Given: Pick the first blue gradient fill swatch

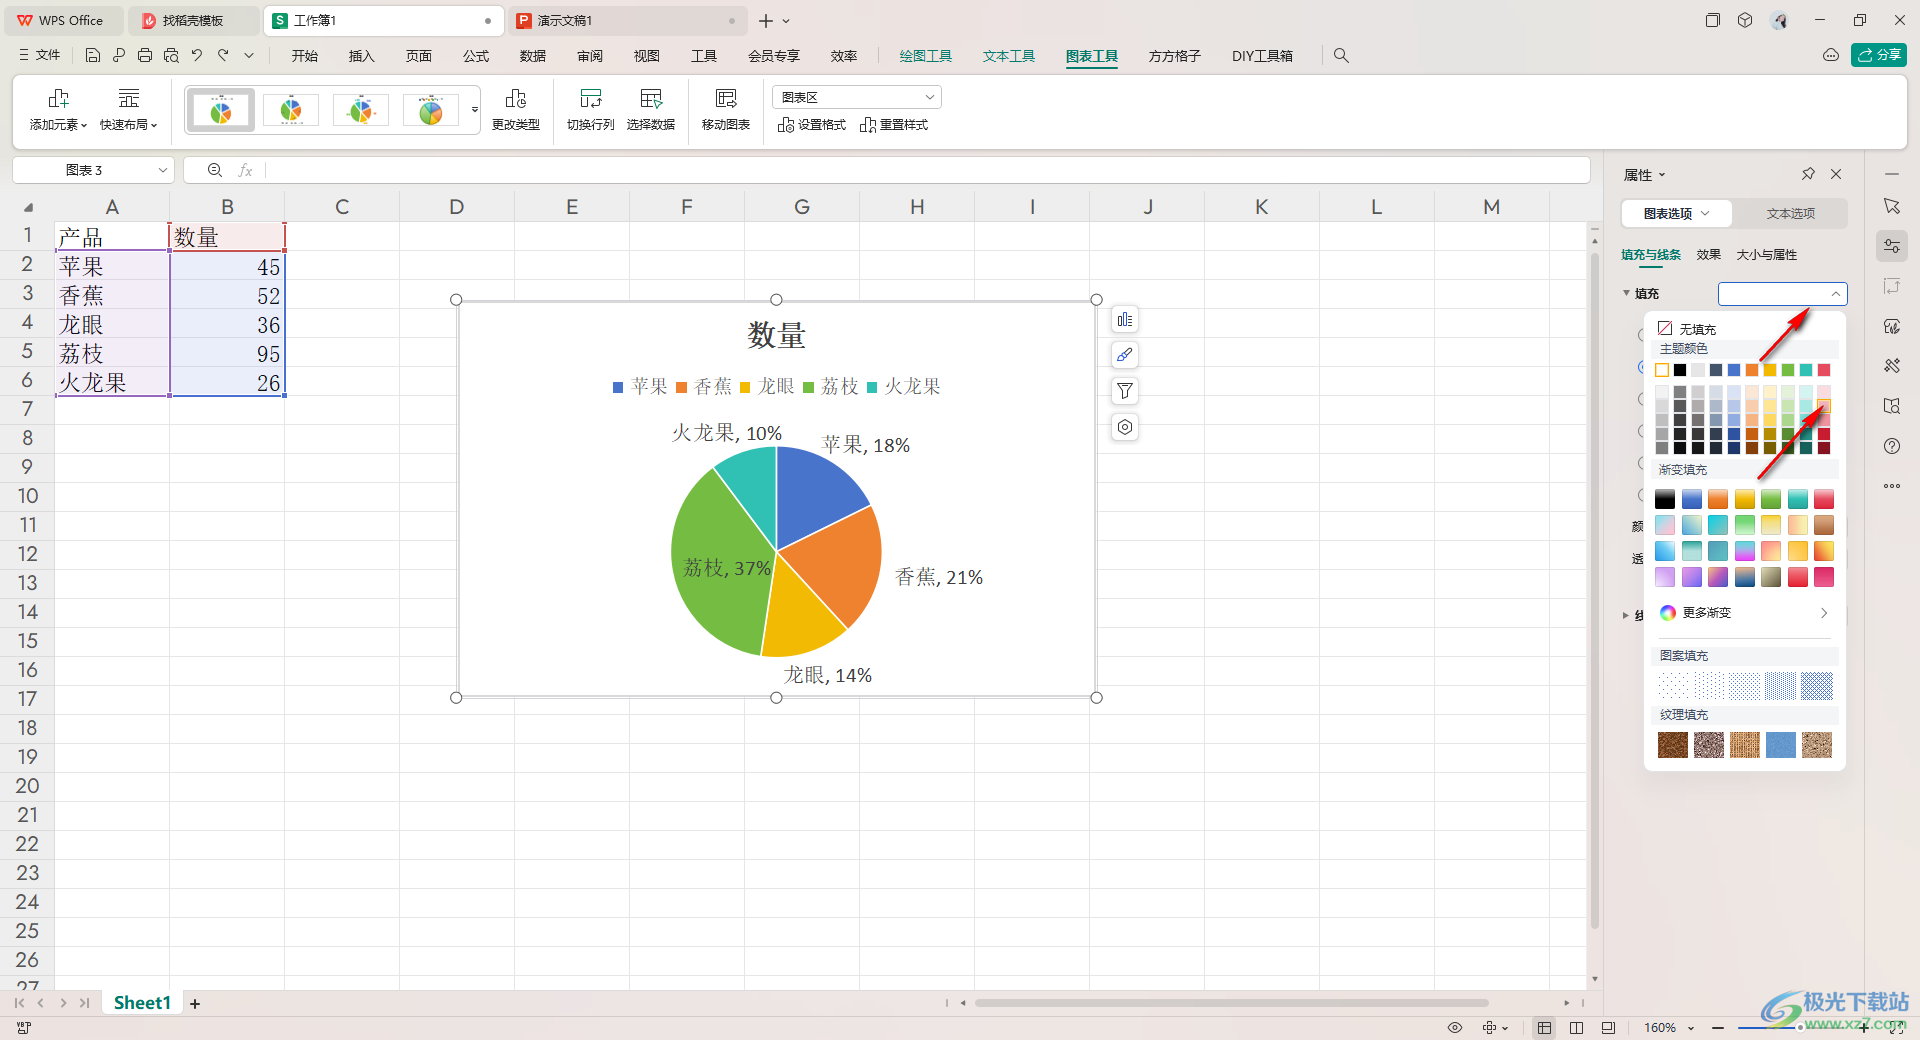Looking at the screenshot, I should [x=1691, y=499].
